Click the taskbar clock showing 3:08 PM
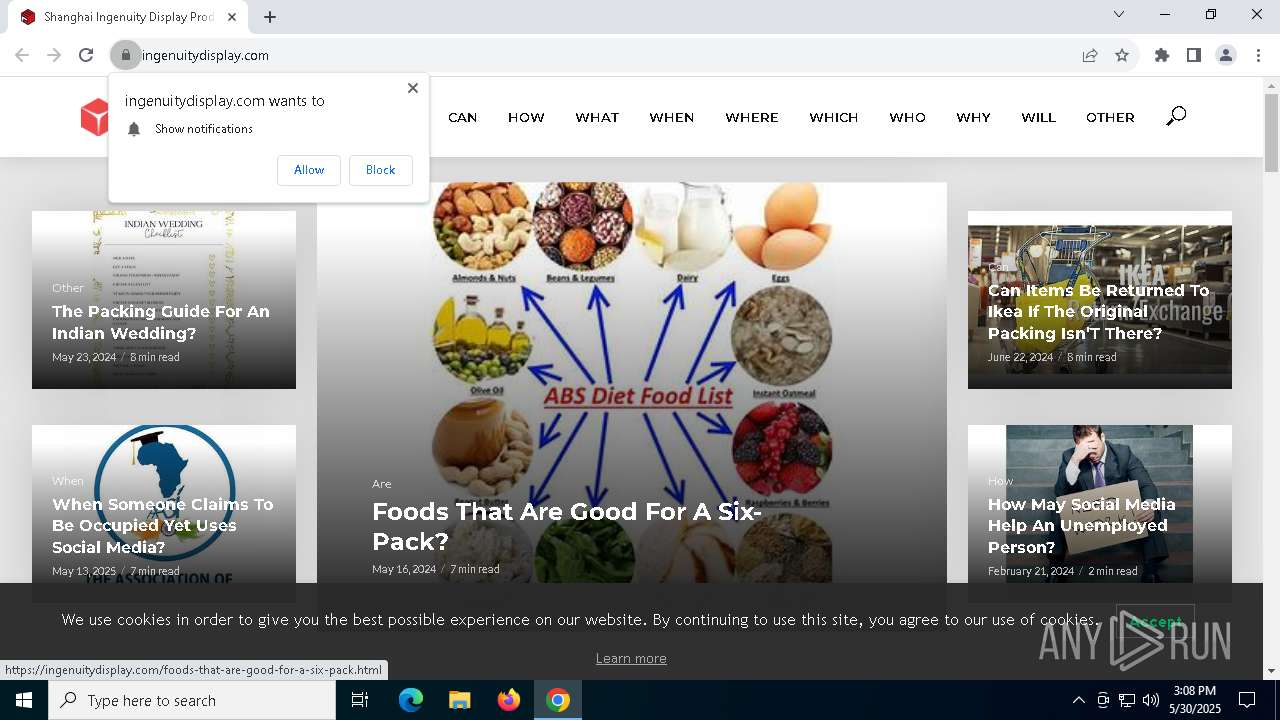 pyautogui.click(x=1195, y=700)
